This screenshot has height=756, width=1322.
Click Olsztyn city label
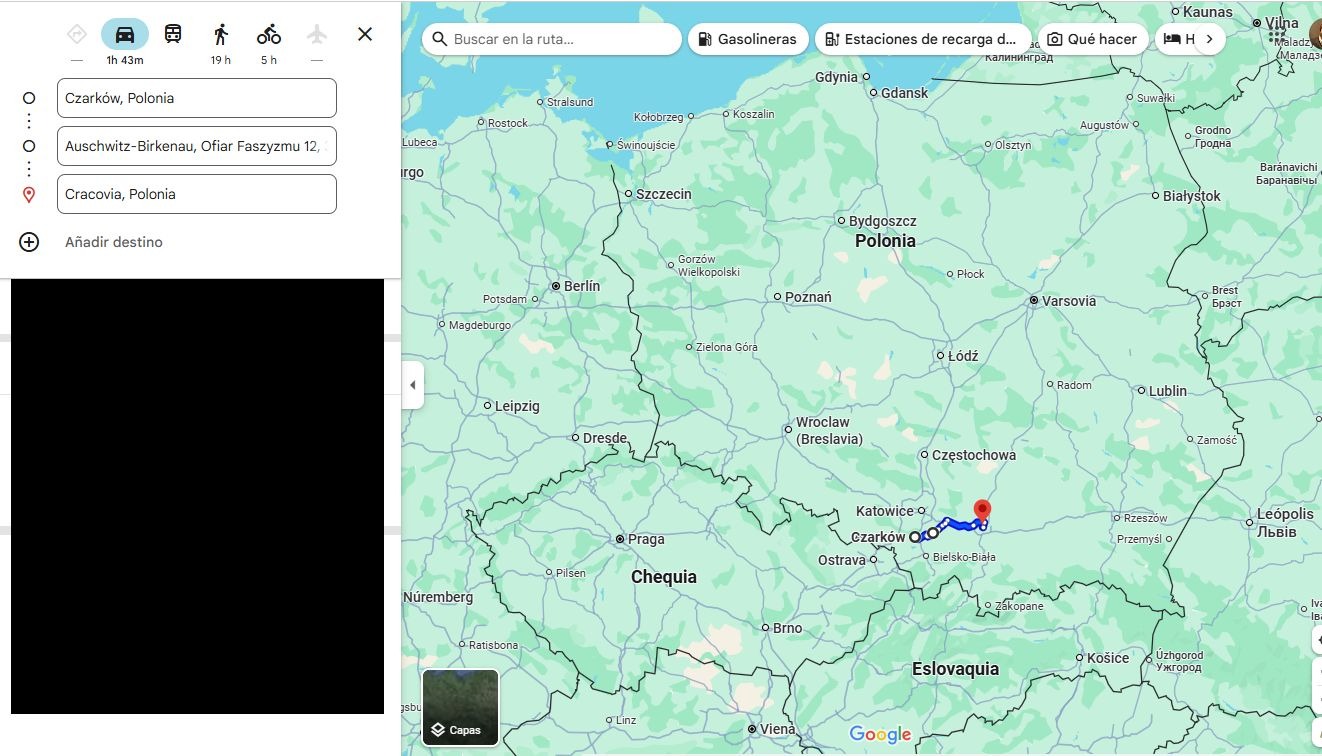tap(1013, 145)
